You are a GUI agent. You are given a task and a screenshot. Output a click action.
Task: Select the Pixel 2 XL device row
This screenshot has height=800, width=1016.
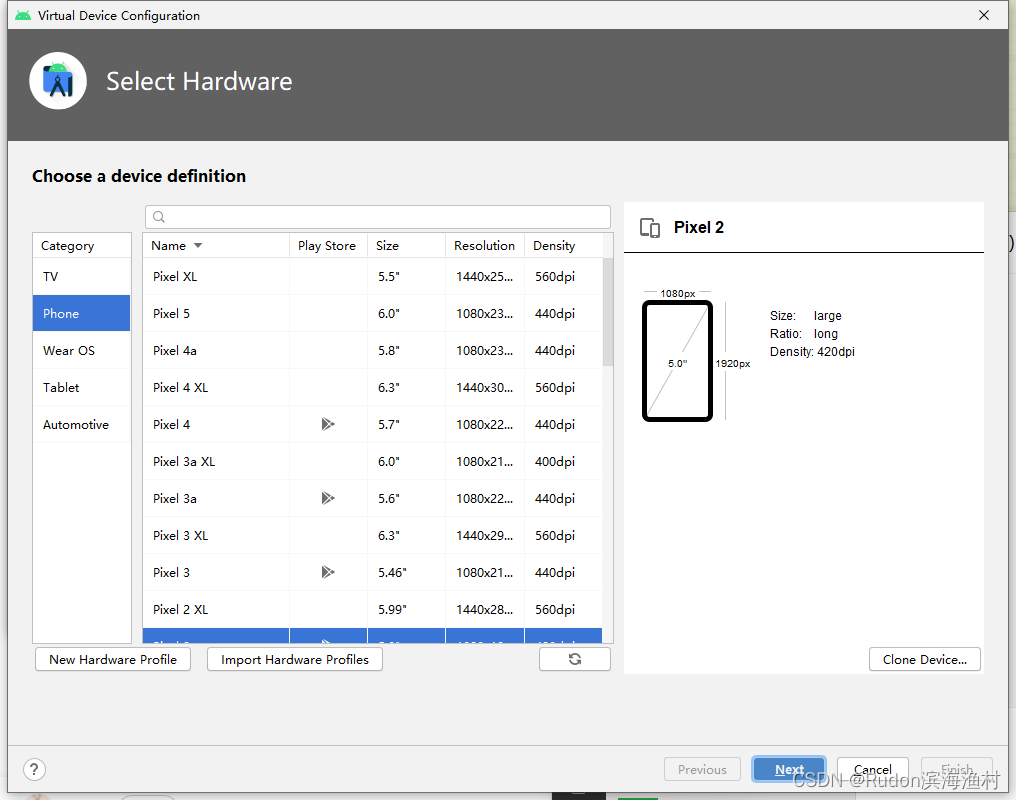coord(373,609)
